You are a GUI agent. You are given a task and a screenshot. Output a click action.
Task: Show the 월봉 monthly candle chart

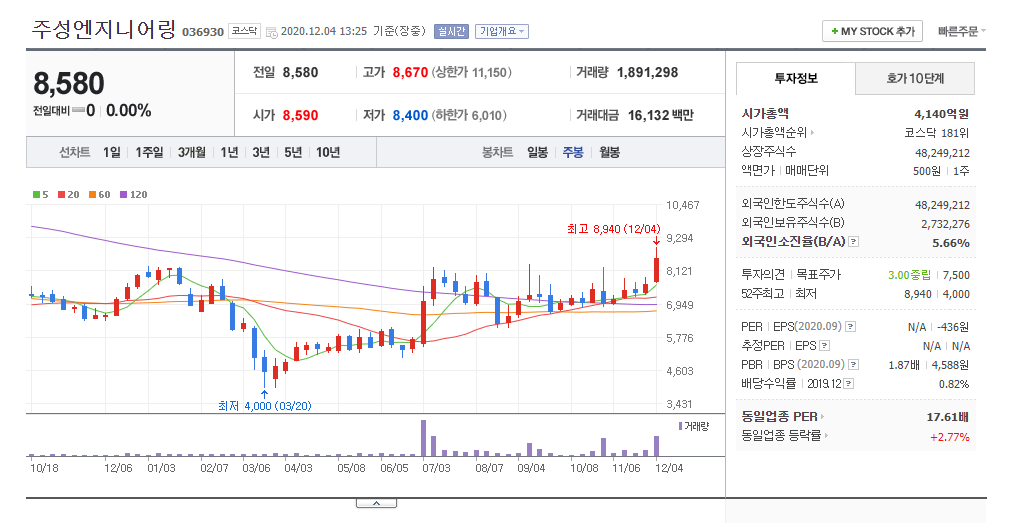point(609,152)
